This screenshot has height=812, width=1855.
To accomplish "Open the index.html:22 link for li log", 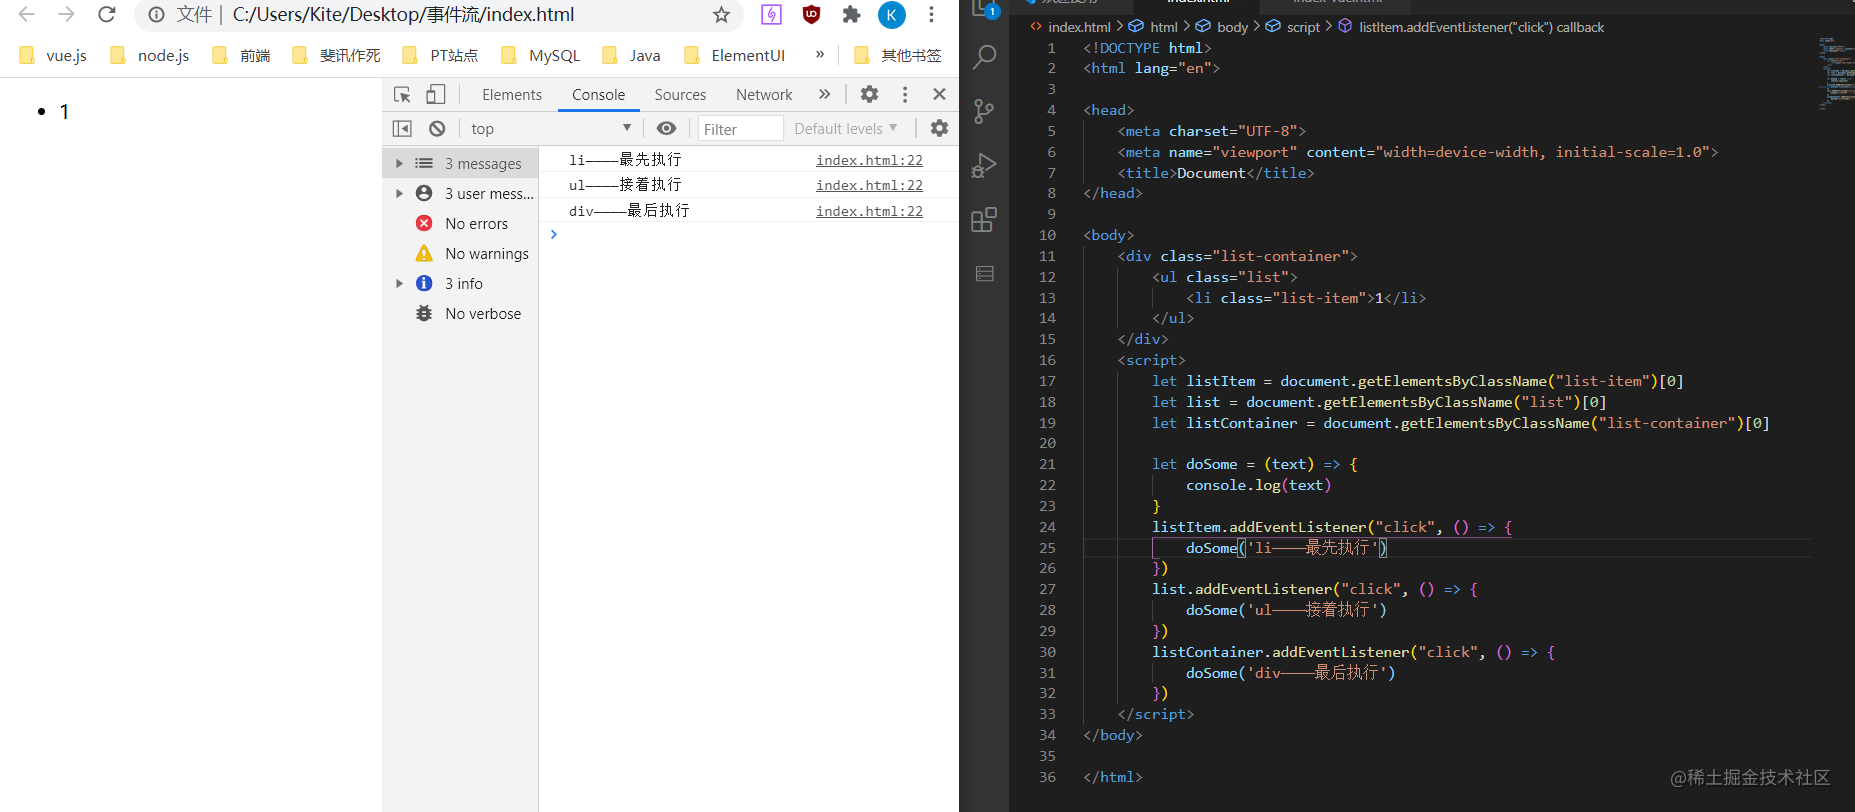I will [869, 160].
